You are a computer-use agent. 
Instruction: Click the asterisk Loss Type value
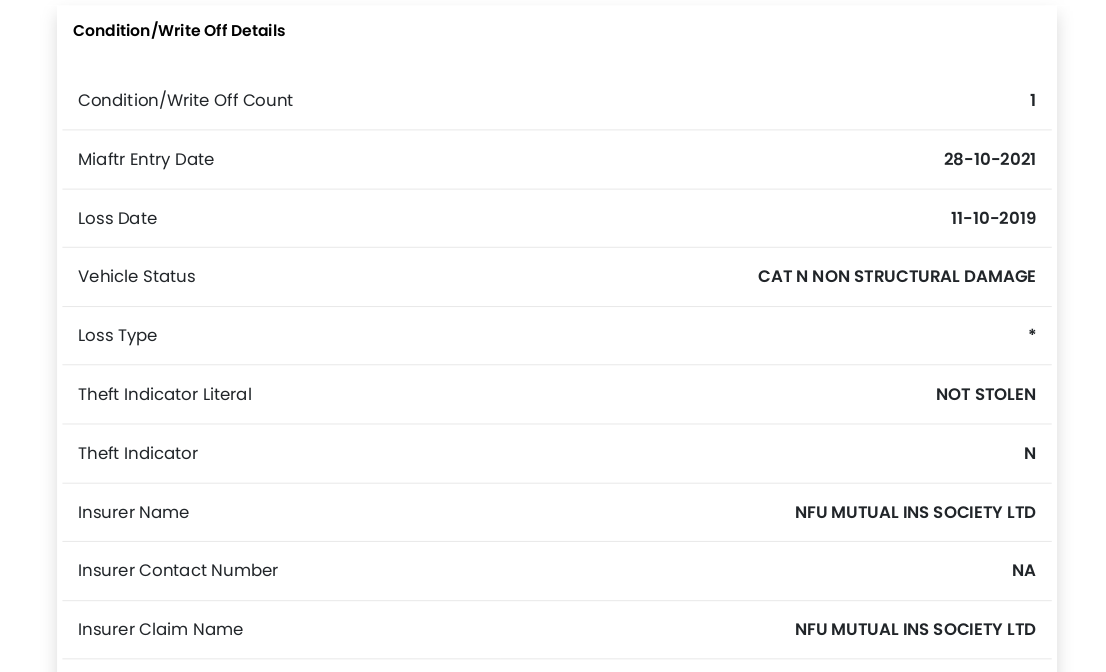pos(1032,333)
